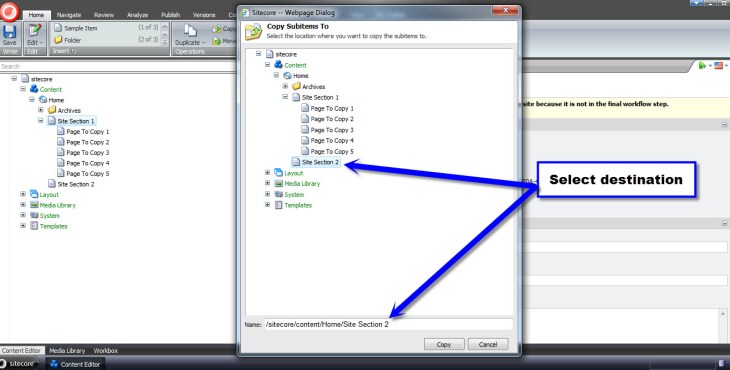730x370 pixels.
Task: Click Home icon in background tree
Action: [43, 100]
